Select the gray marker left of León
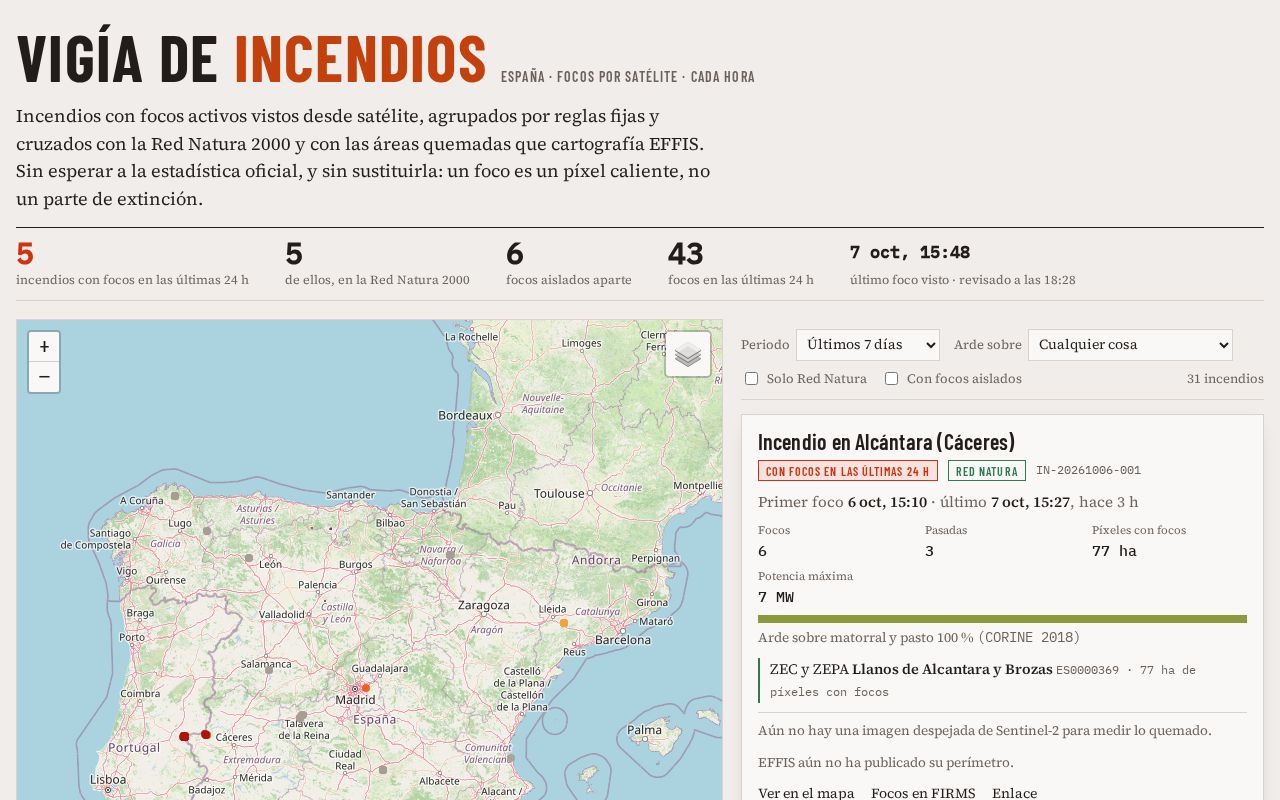 [x=249, y=558]
